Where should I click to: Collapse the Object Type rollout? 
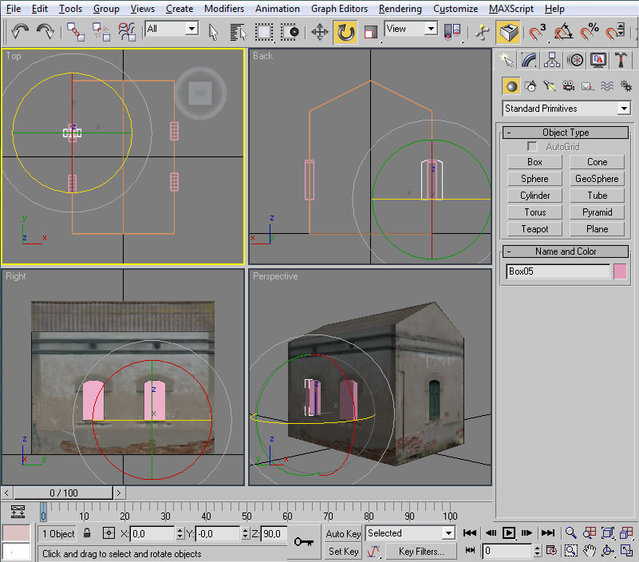(x=566, y=132)
